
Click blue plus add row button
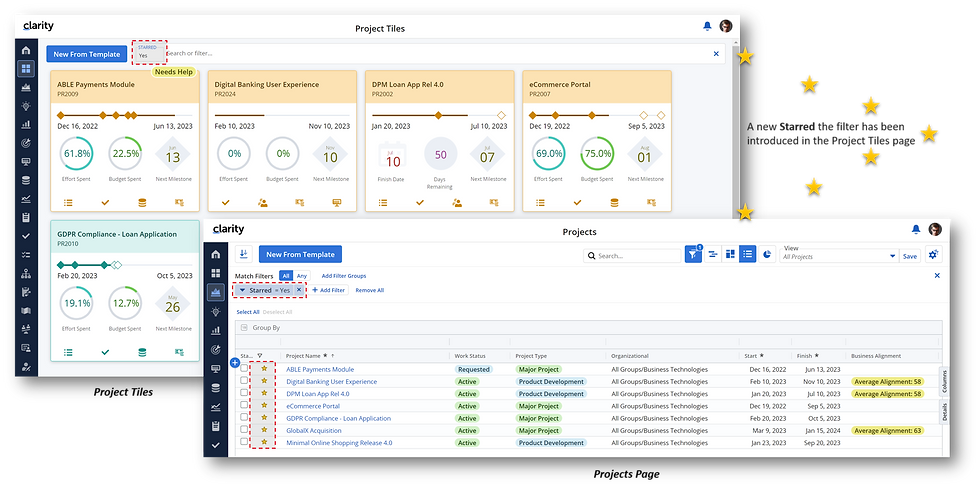pos(235,362)
